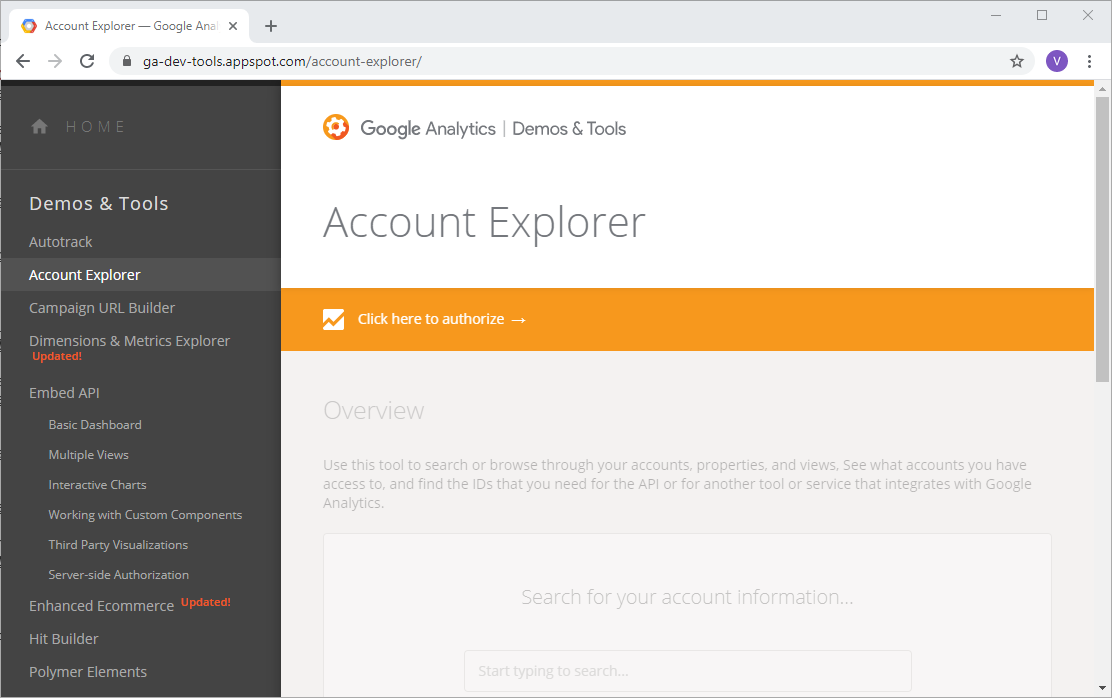Open the Embed API section
Screen dimensions: 1112x698
pyautogui.click(x=65, y=393)
